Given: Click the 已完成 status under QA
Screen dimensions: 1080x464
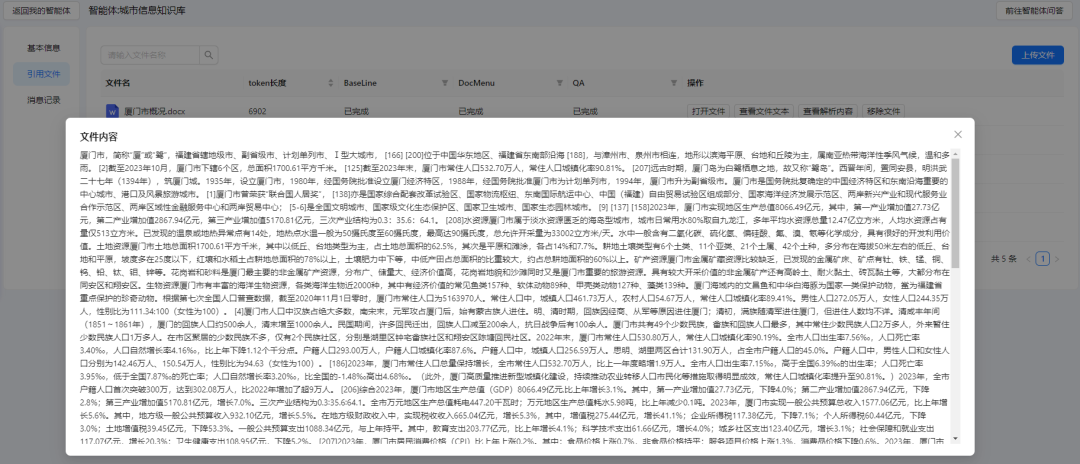Looking at the screenshot, I should pyautogui.click(x=585, y=111).
